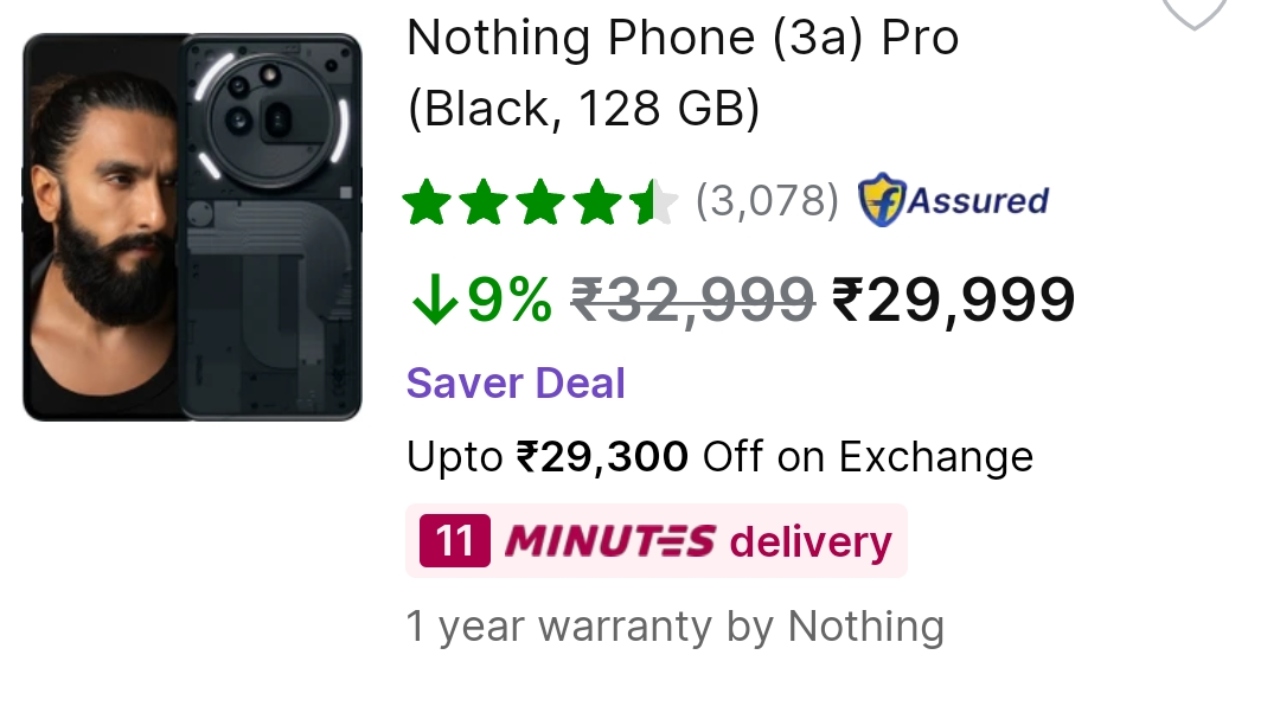Click the struck-through ₹32,999 price
The image size is (1280, 720).
point(692,300)
